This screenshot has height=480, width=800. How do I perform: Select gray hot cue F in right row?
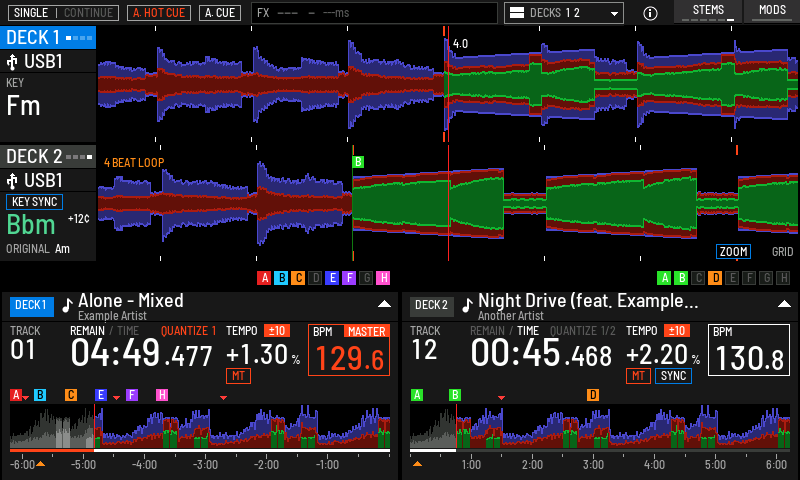point(749,278)
